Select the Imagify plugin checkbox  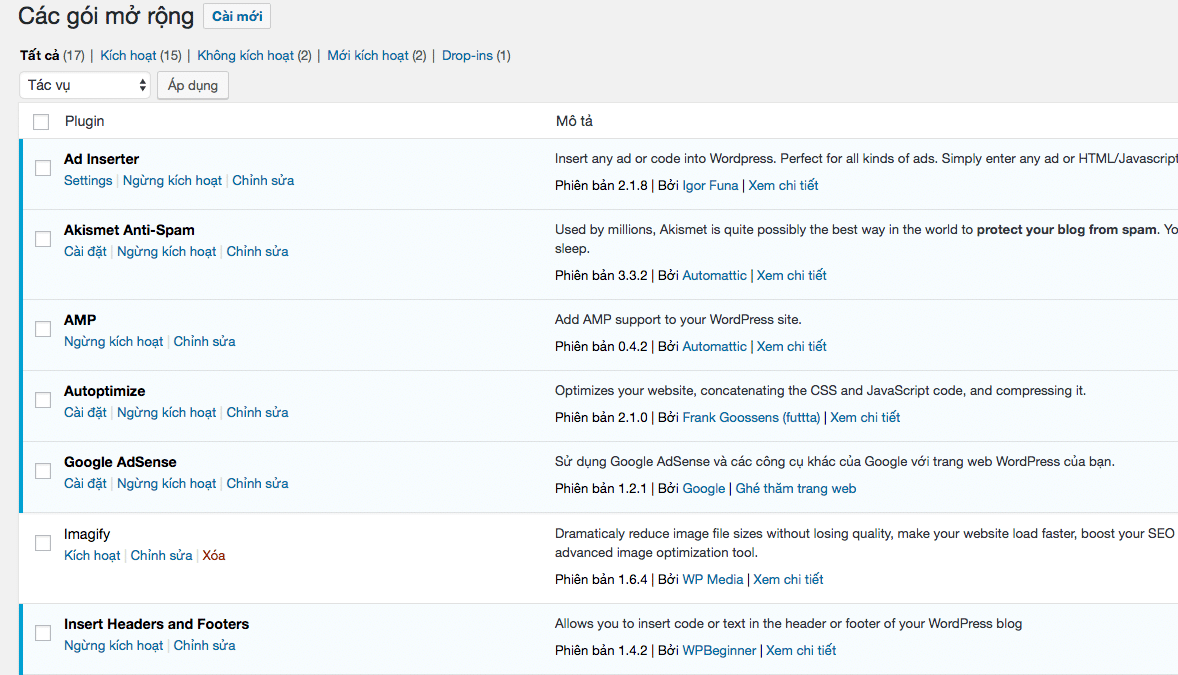point(43,543)
